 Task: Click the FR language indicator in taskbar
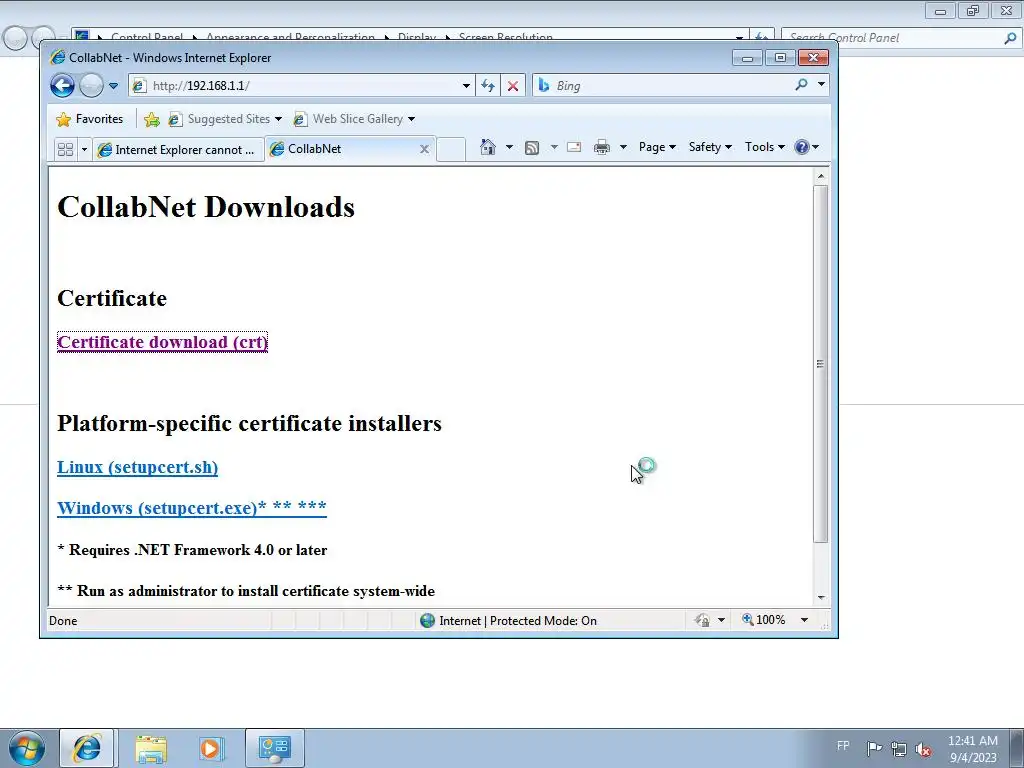tap(843, 746)
